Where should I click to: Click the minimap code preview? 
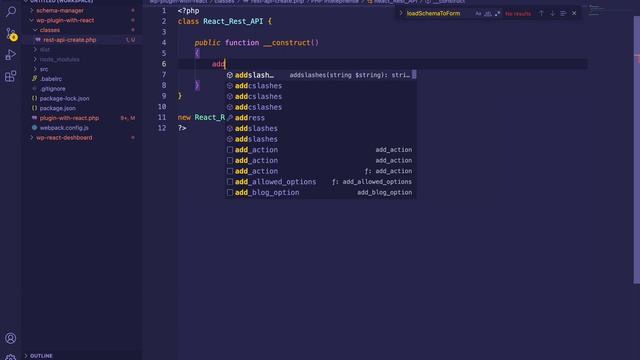(x=595, y=10)
